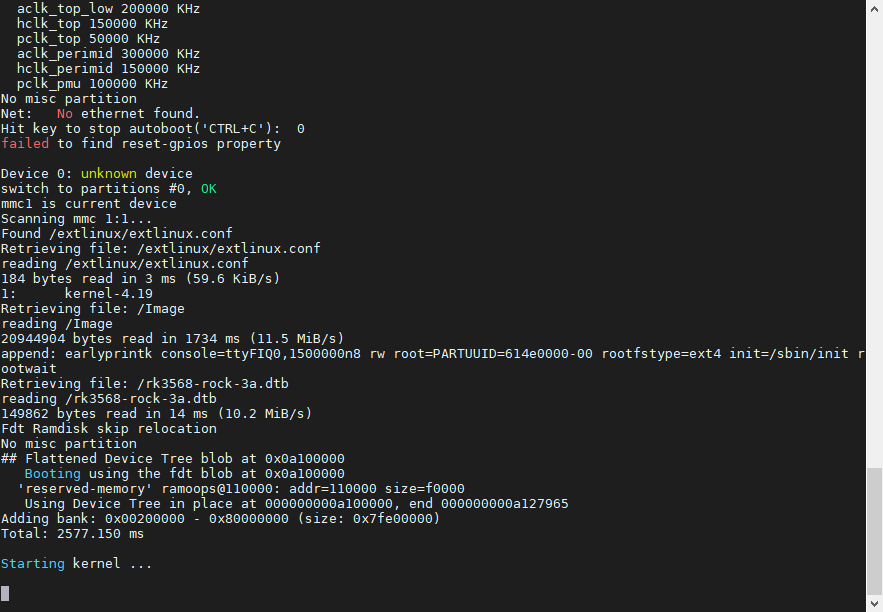Click the 'Starting kernel ...' line

pos(76,564)
